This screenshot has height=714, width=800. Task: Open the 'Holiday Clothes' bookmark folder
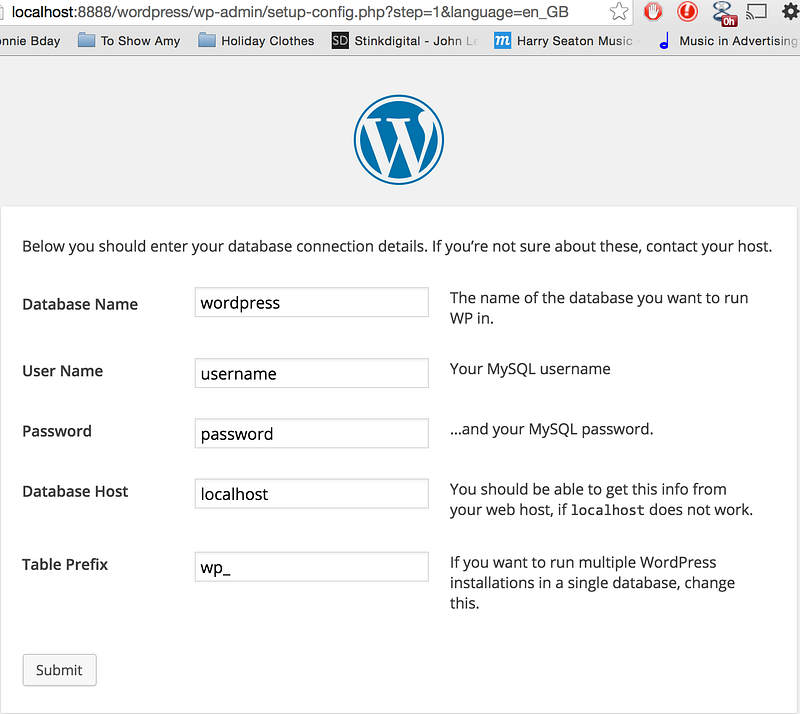click(x=256, y=41)
